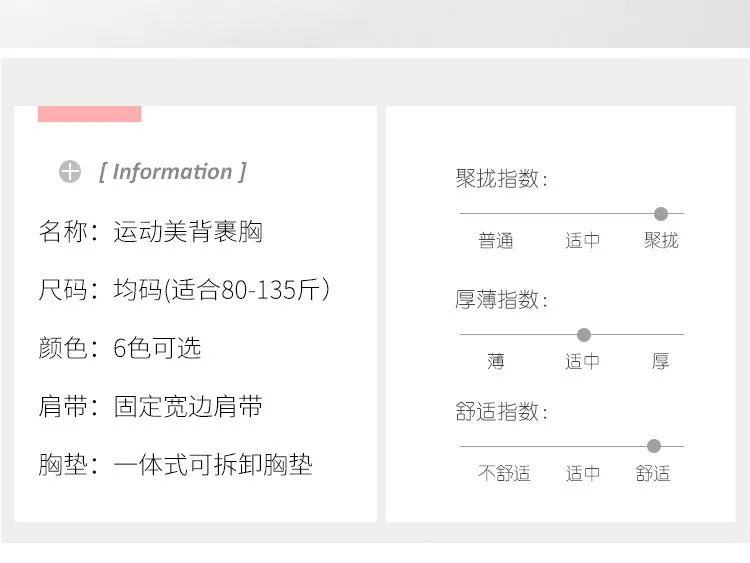Select 普通 under 聚拢指数

point(496,240)
